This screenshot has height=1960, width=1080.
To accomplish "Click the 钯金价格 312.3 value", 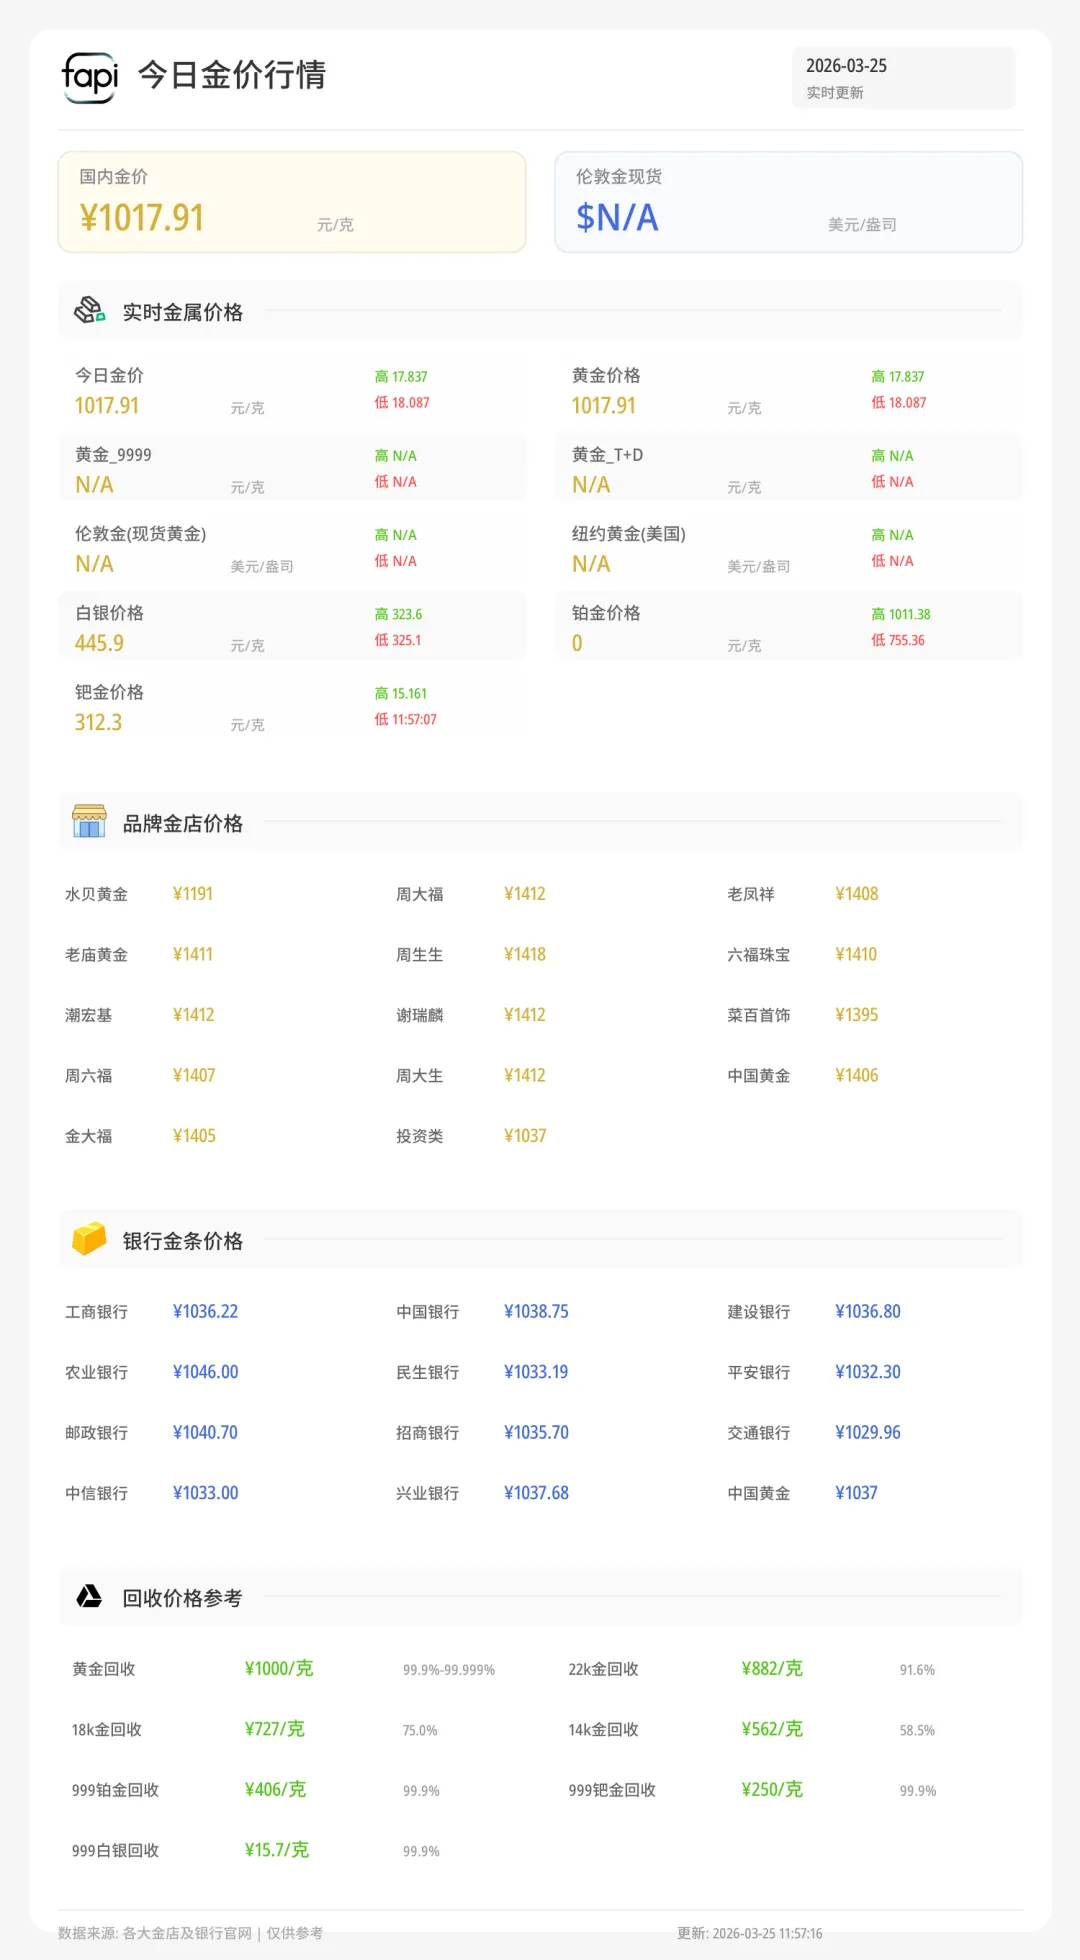I will click(98, 722).
